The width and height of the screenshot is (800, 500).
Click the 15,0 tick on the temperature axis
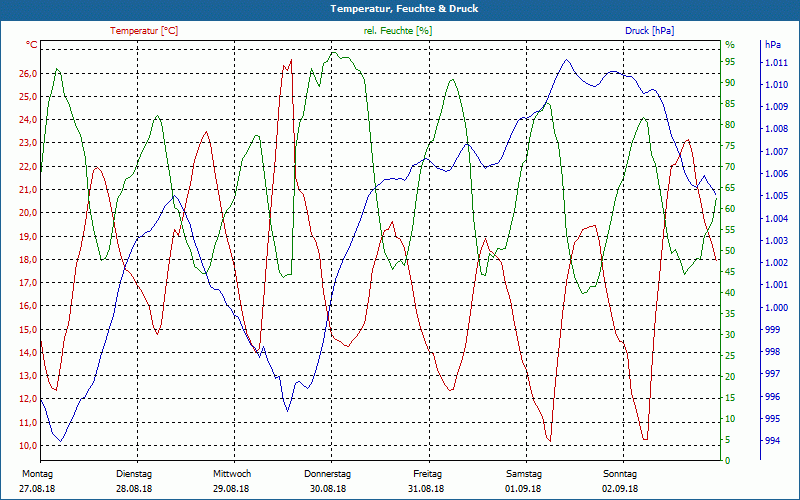[x=28, y=329]
